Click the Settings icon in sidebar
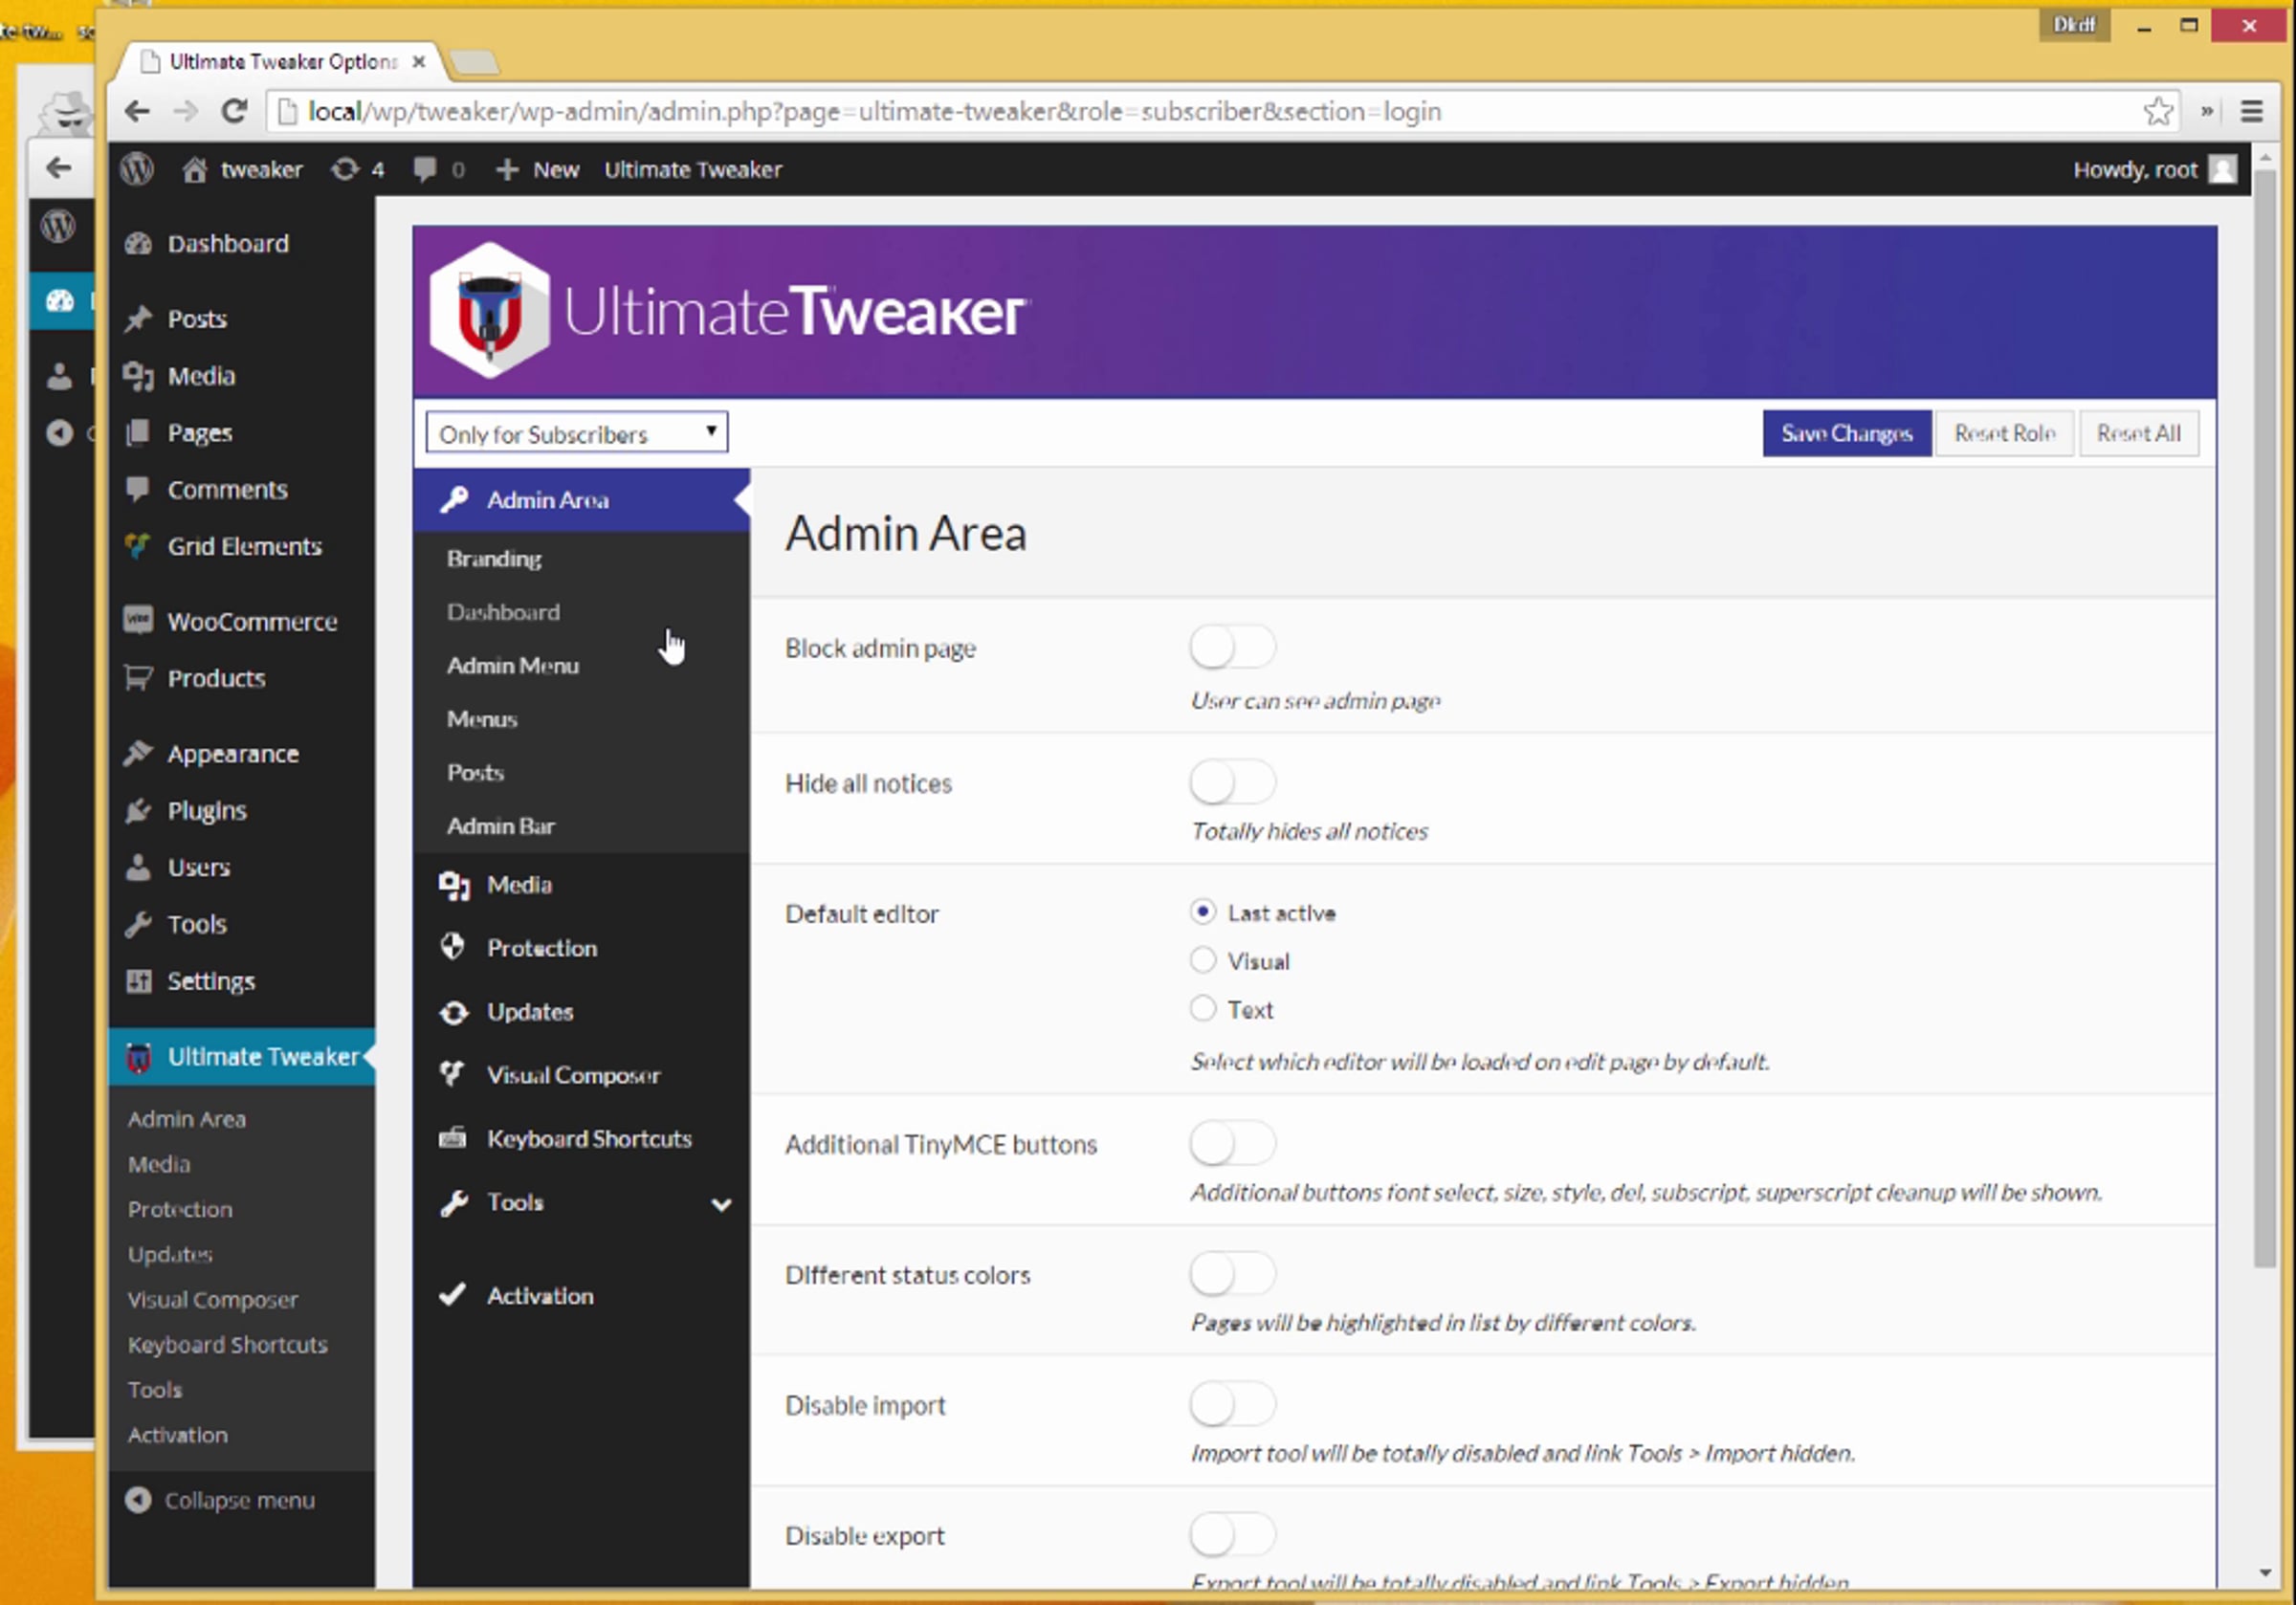This screenshot has width=2296, height=1605. tap(138, 981)
